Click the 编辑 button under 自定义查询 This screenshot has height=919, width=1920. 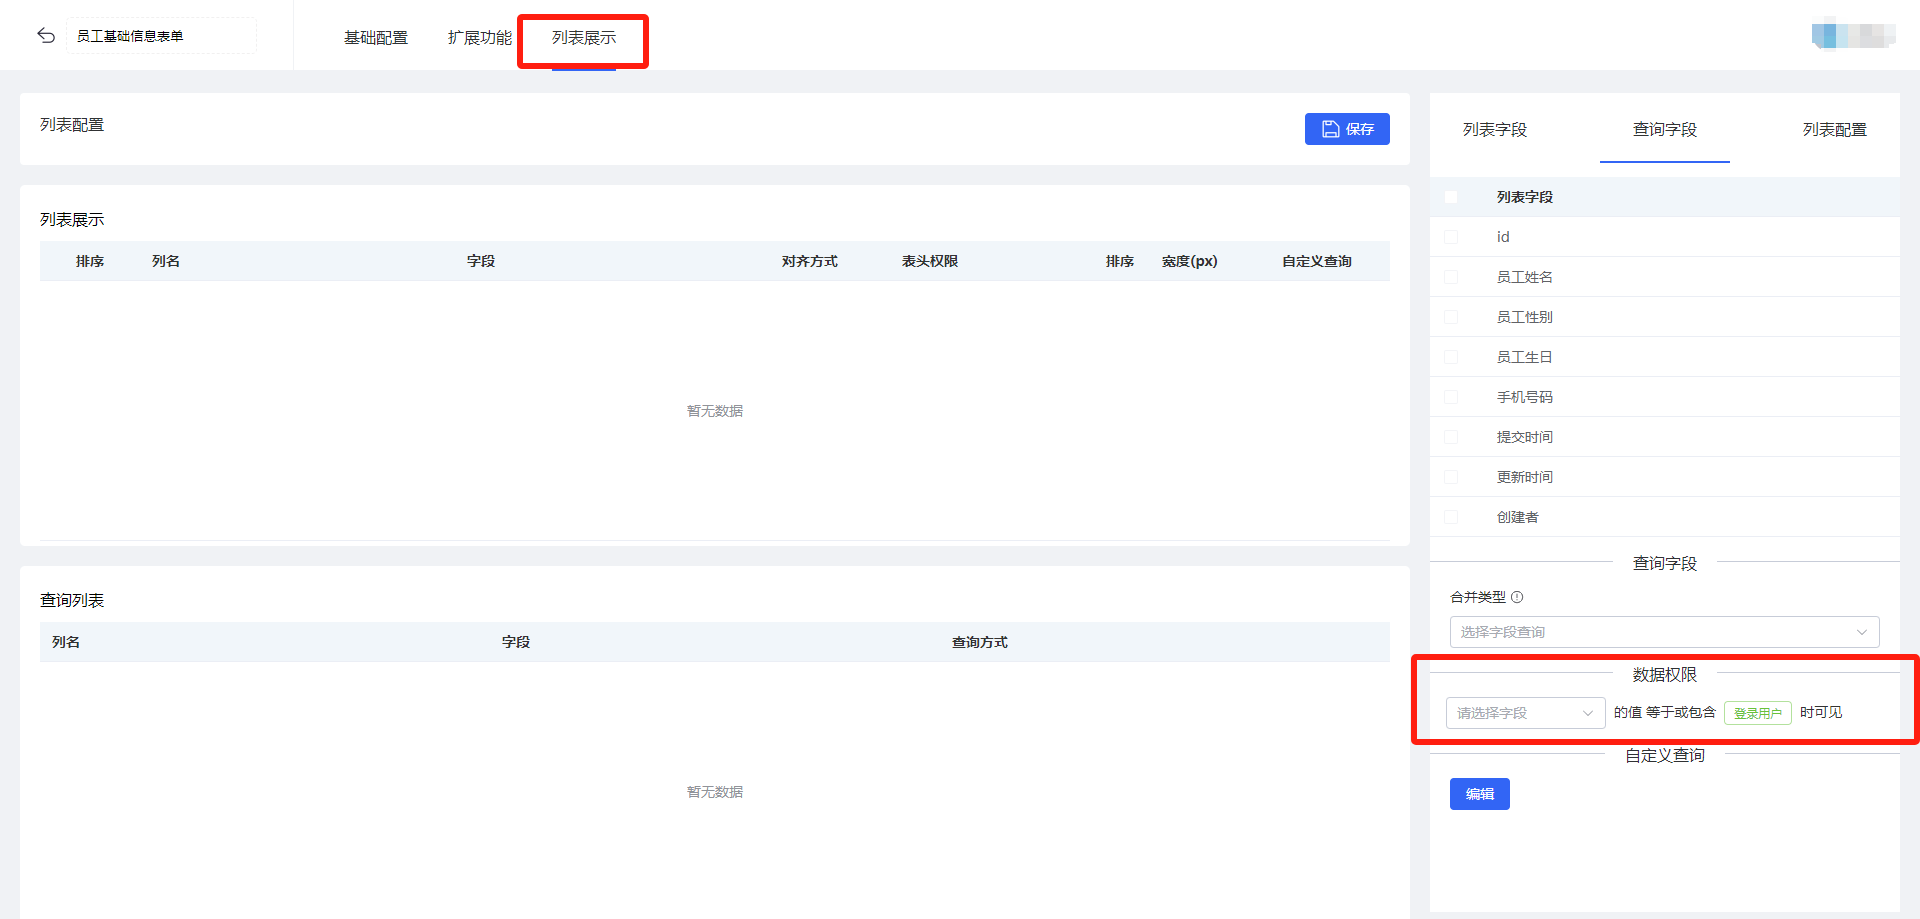pyautogui.click(x=1479, y=794)
